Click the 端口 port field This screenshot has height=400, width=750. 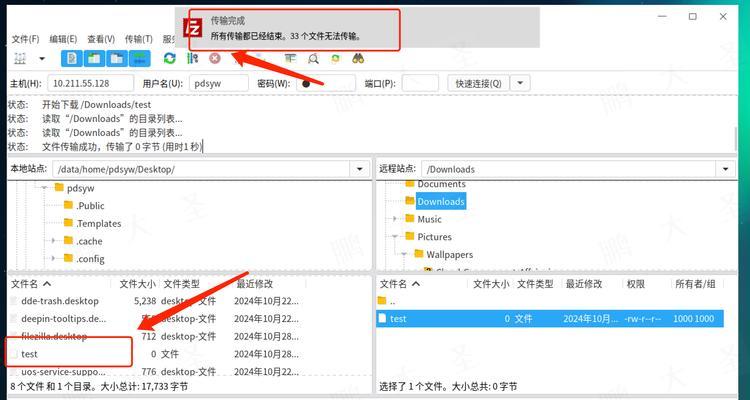[x=420, y=83]
